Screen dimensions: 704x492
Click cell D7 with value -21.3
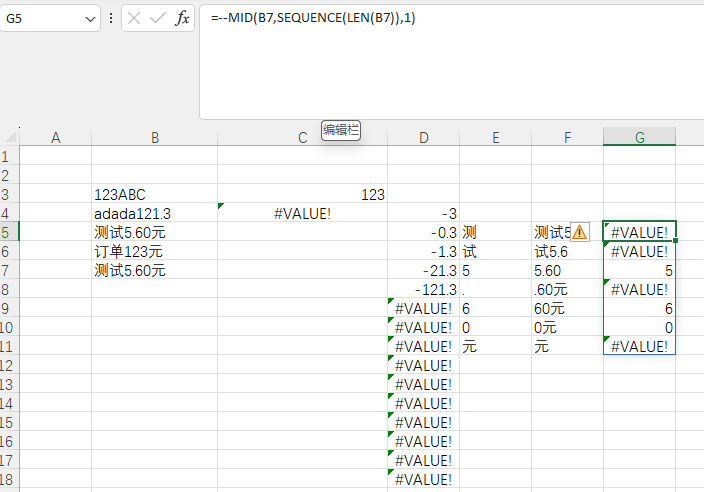tap(423, 270)
